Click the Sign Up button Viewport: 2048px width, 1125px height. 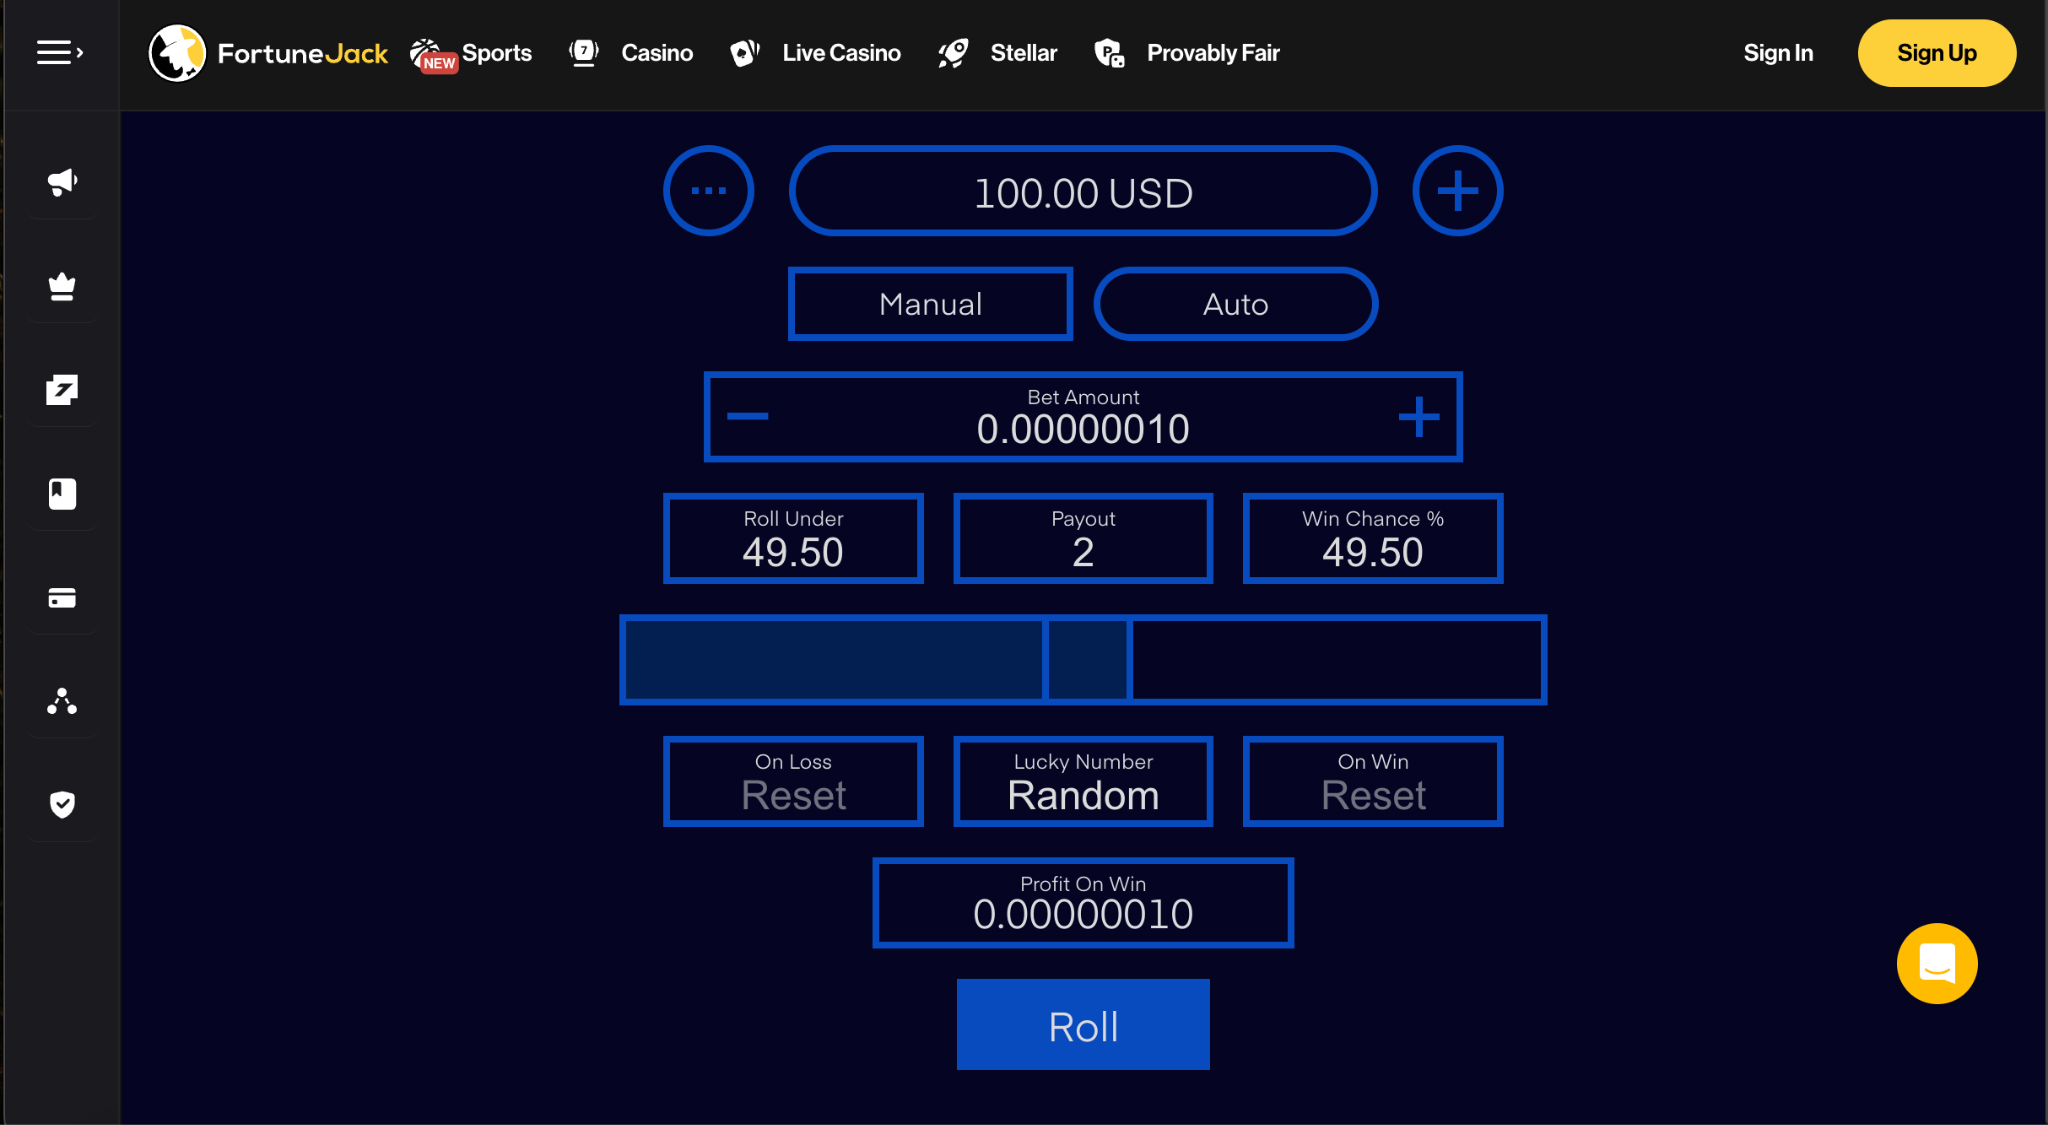[x=1936, y=52]
